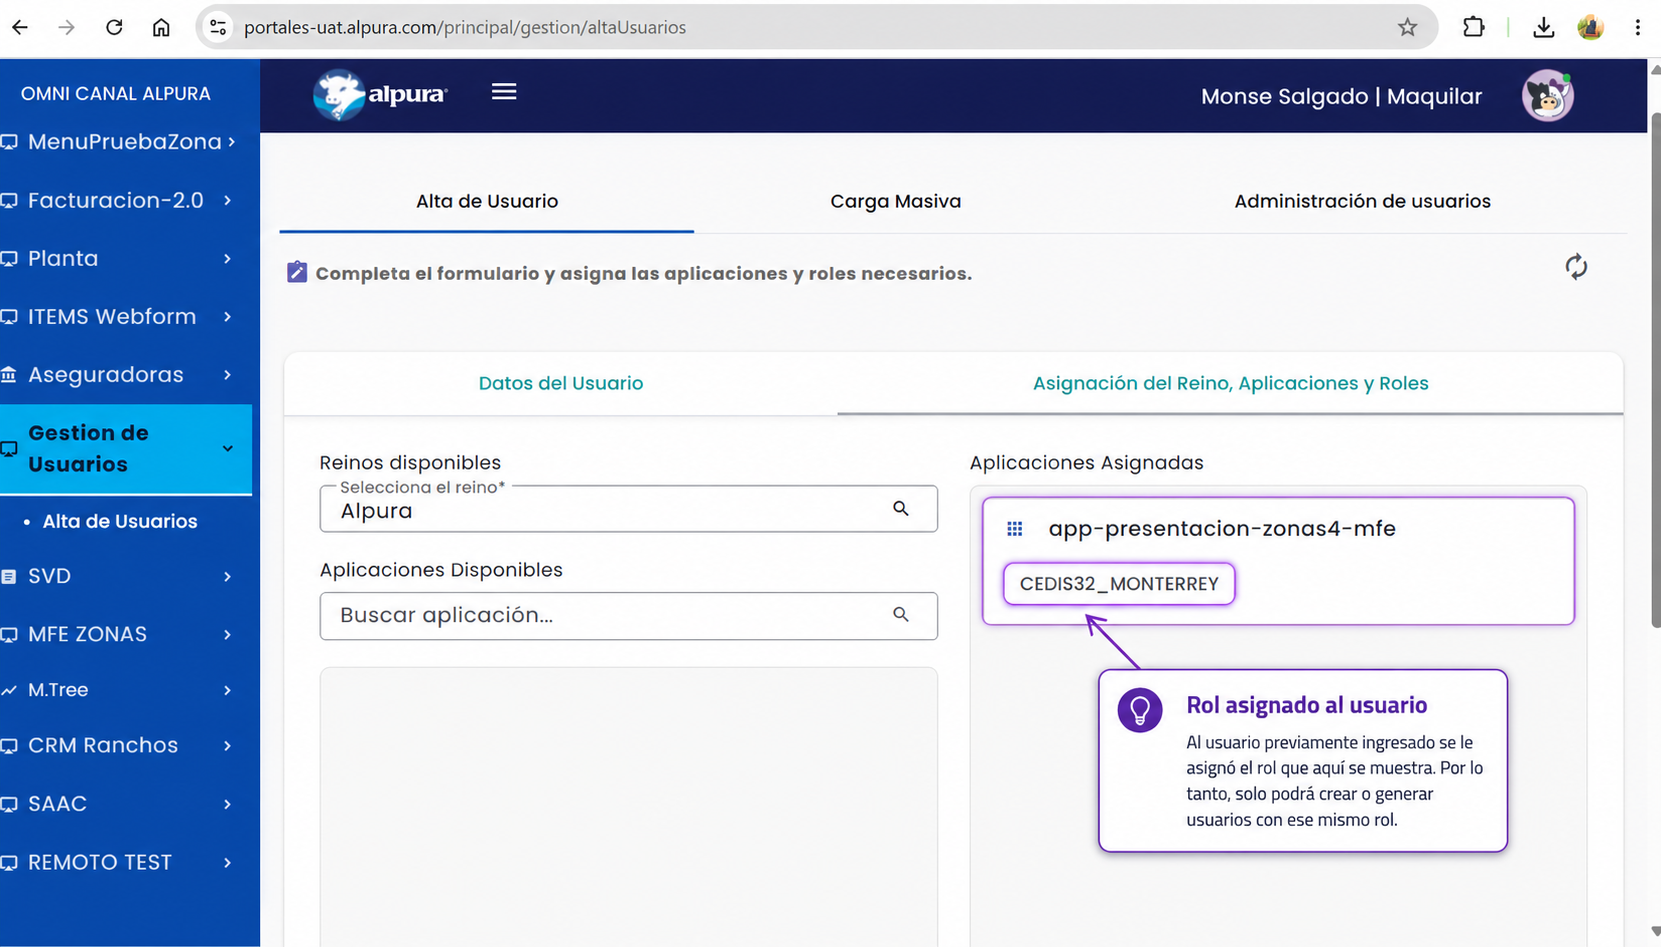Image resolution: width=1661 pixels, height=947 pixels.
Task: Click the REMOTO TEST monitor icon
Action: pos(9,863)
